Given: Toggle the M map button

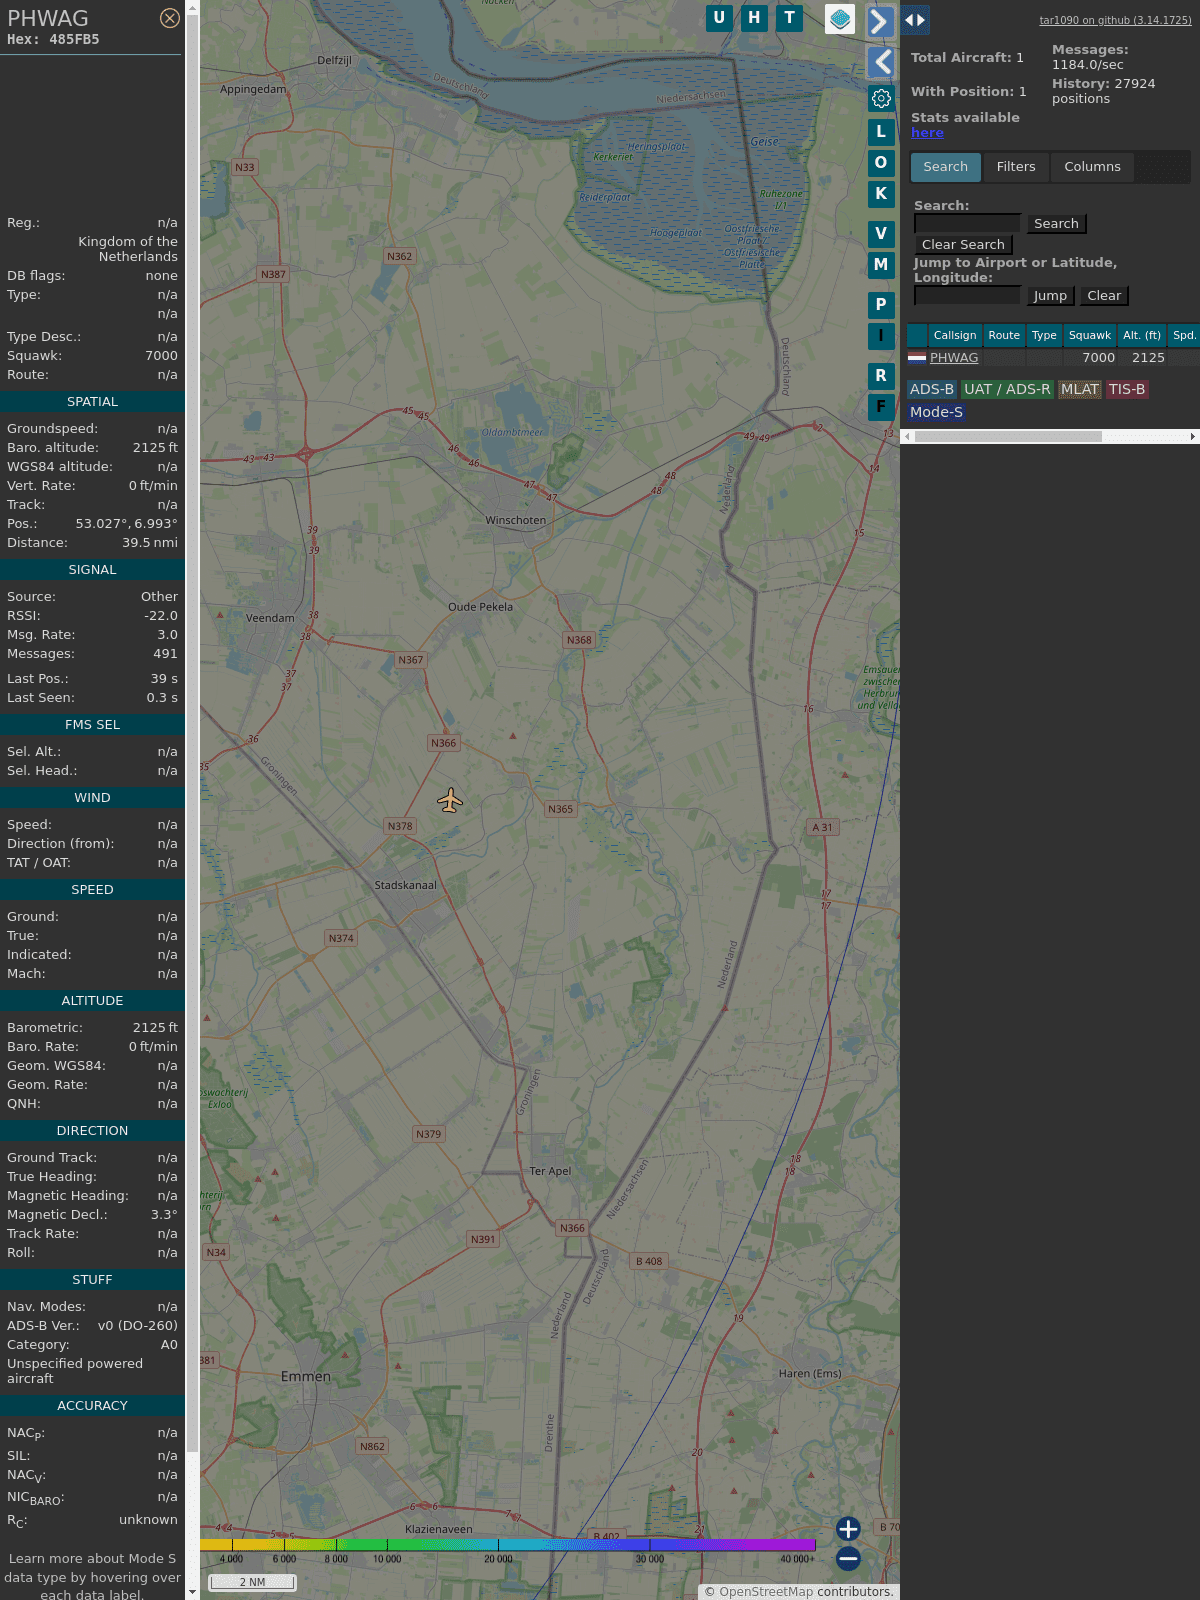Looking at the screenshot, I should (x=881, y=265).
